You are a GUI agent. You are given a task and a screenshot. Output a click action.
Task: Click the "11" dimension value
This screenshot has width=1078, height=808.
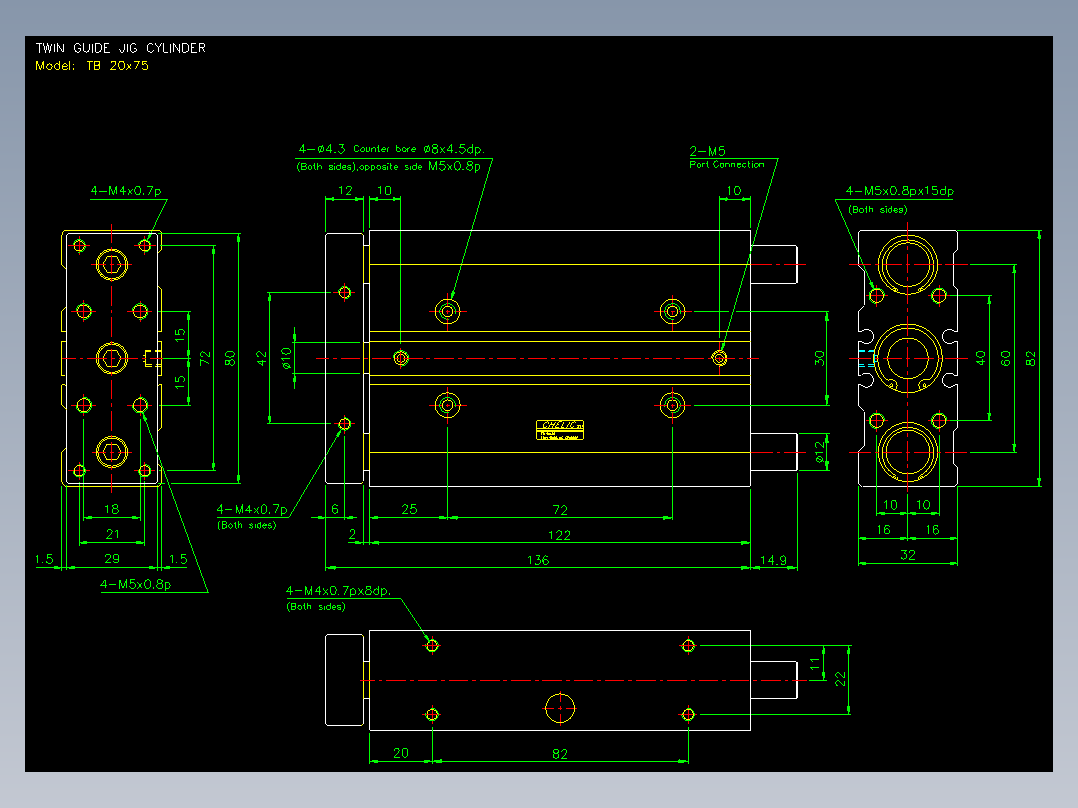pos(815,664)
